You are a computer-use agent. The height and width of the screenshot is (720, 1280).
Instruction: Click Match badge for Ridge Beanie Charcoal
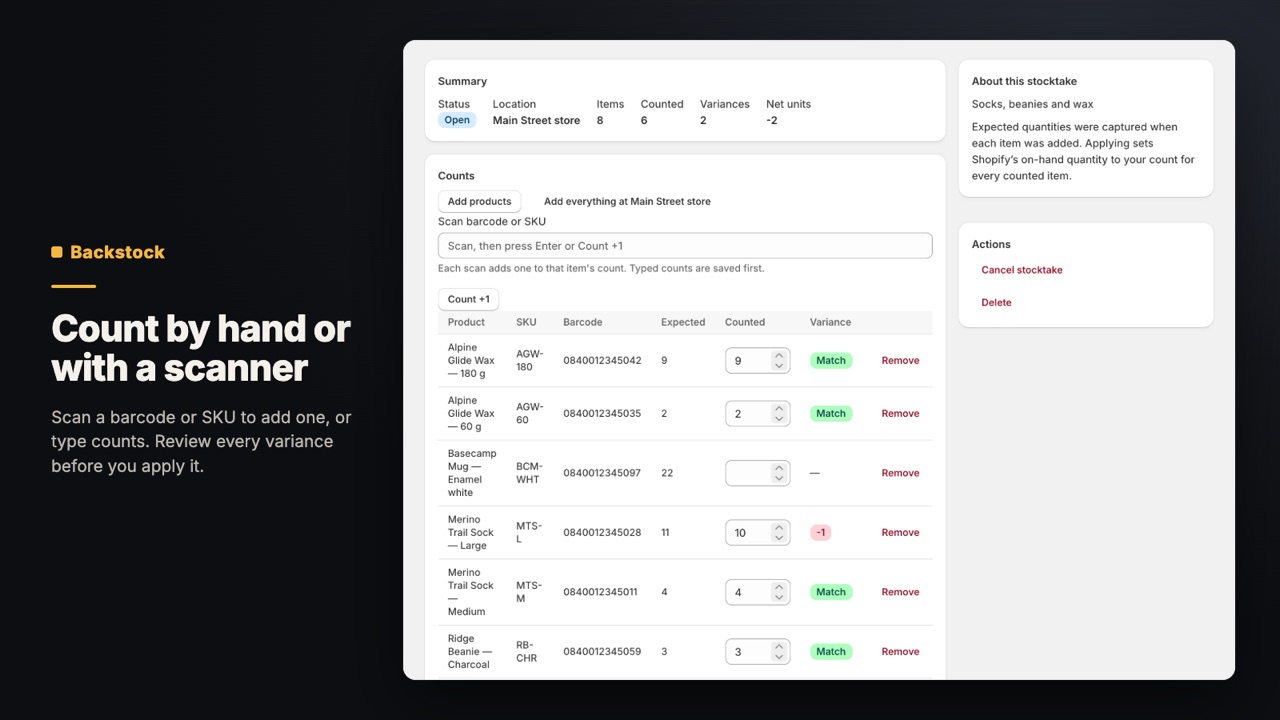831,652
